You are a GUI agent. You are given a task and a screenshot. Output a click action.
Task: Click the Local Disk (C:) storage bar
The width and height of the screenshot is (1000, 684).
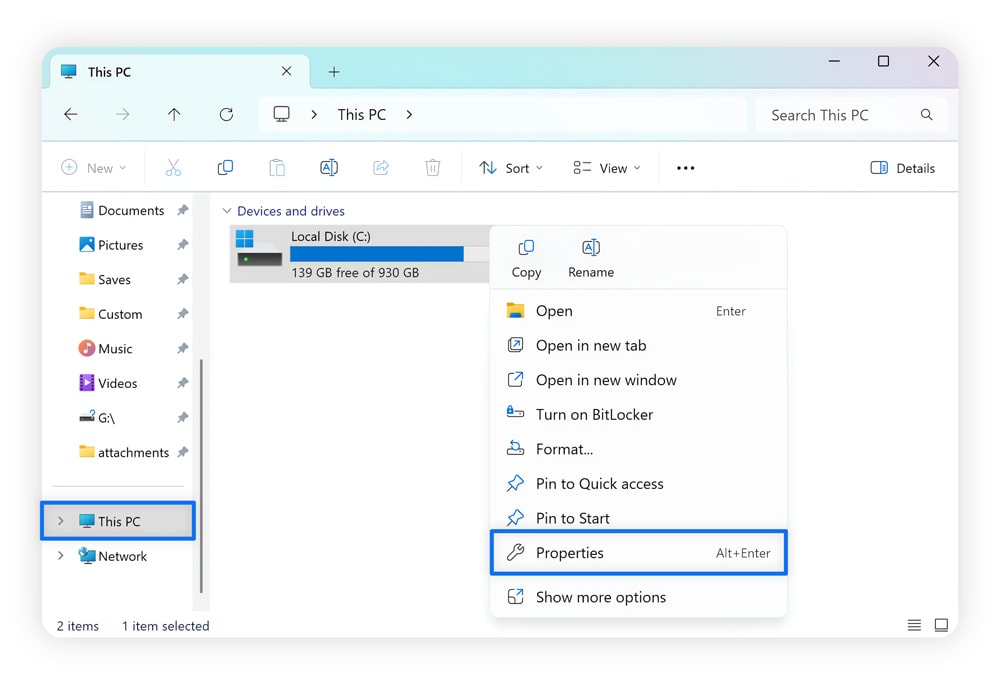tap(376, 254)
